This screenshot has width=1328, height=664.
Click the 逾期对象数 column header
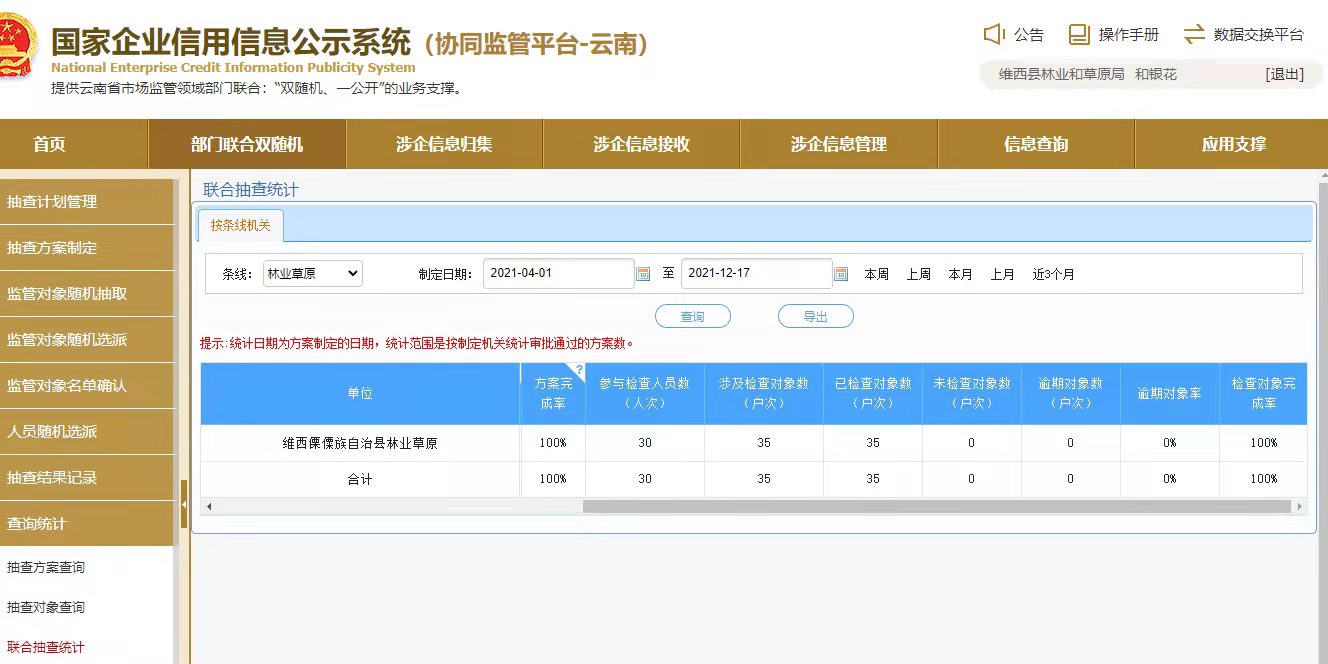coord(1070,393)
